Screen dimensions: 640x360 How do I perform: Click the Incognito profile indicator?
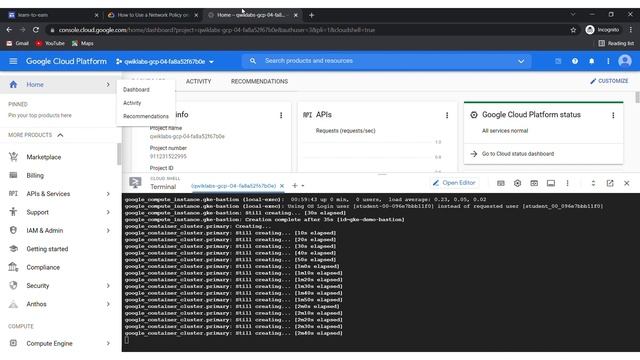click(x=602, y=30)
